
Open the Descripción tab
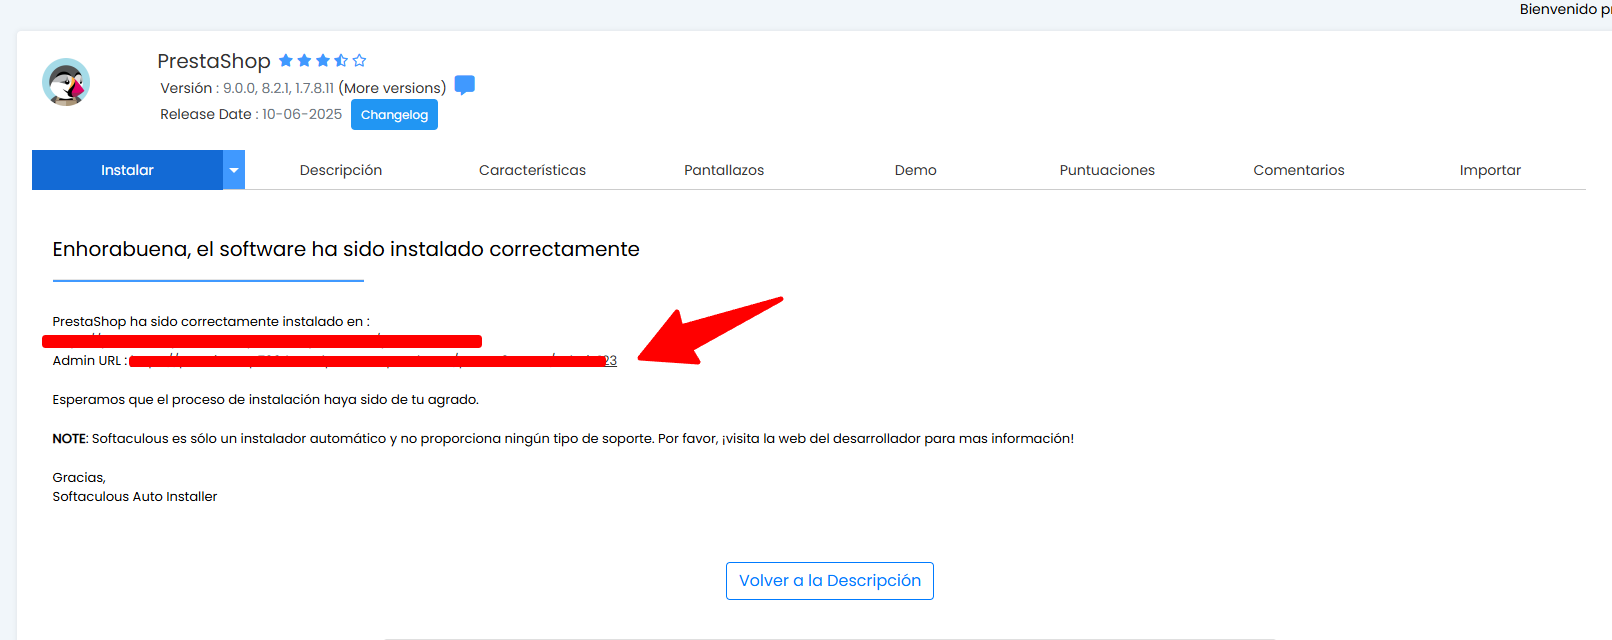click(341, 170)
